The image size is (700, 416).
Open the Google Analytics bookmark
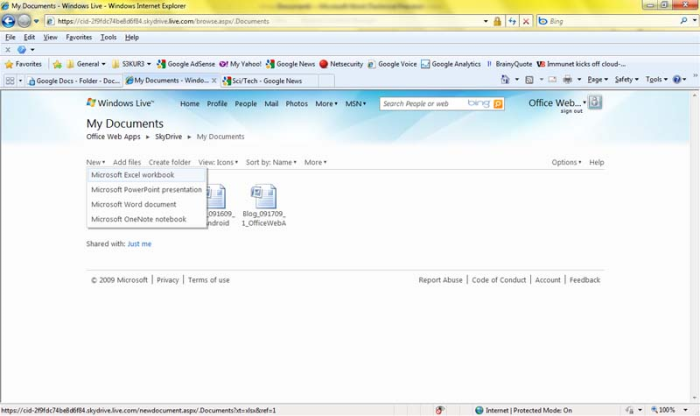coord(451,64)
